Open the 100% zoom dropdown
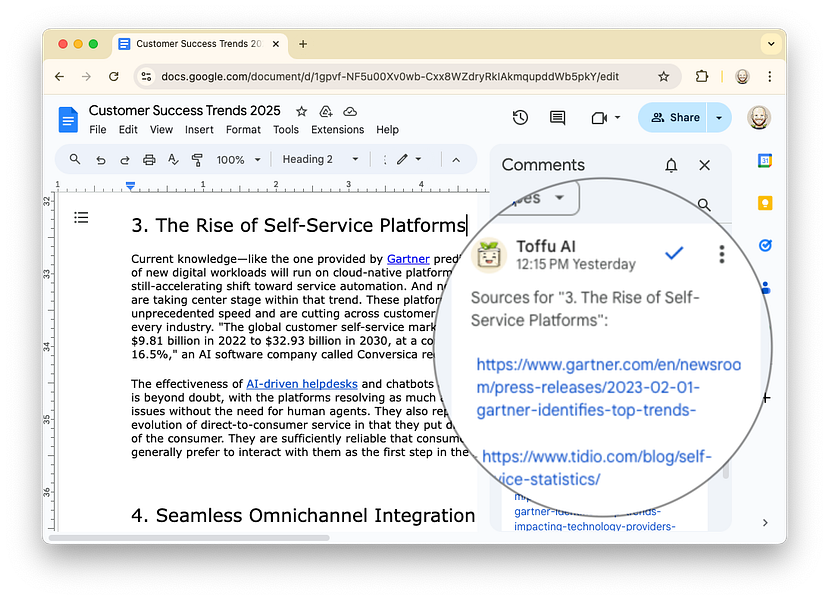Screen dimensions: 829x600 coord(238,160)
